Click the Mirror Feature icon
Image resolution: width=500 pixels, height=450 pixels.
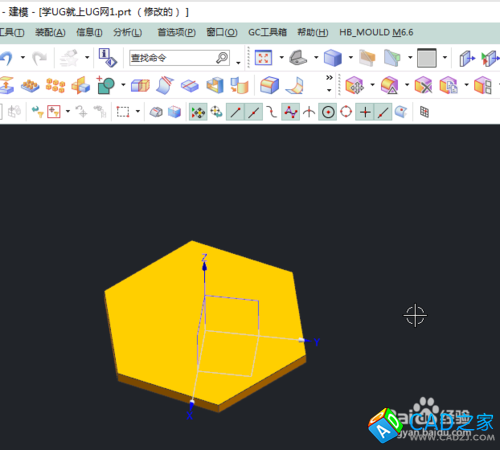point(81,85)
